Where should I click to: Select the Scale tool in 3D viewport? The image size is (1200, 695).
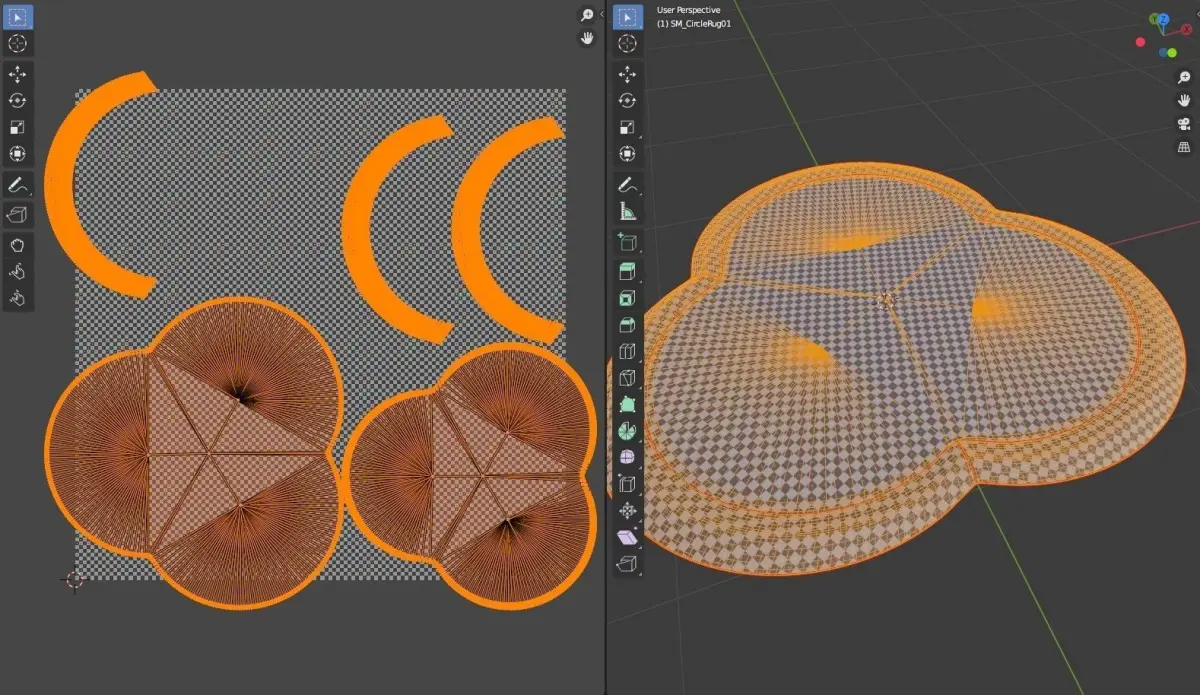pyautogui.click(x=627, y=128)
